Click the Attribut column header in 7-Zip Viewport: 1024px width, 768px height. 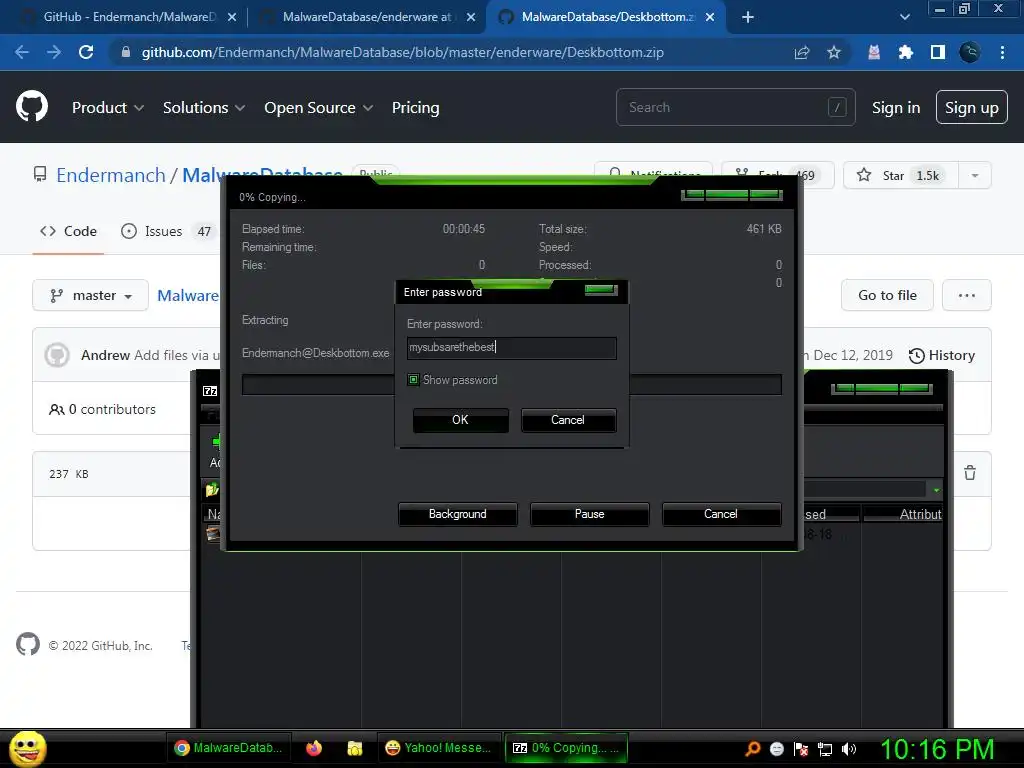tap(903, 514)
